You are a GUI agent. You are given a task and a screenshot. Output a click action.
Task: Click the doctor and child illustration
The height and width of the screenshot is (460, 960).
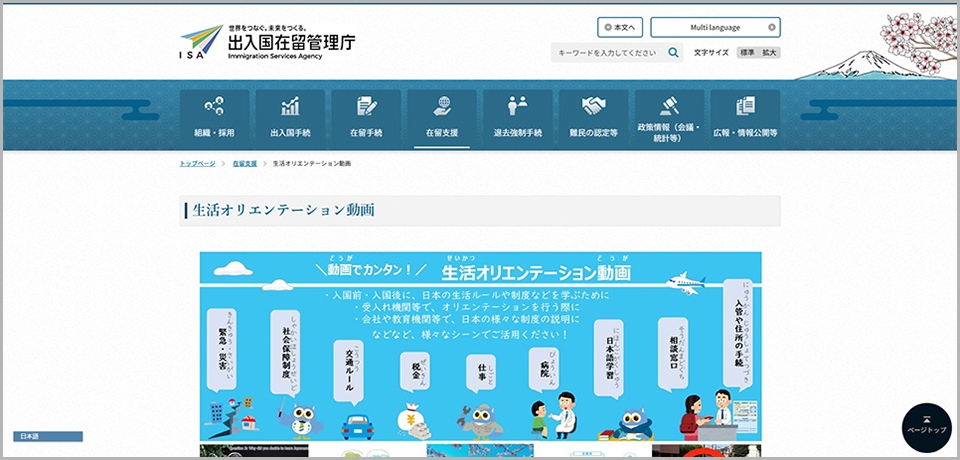(x=553, y=416)
